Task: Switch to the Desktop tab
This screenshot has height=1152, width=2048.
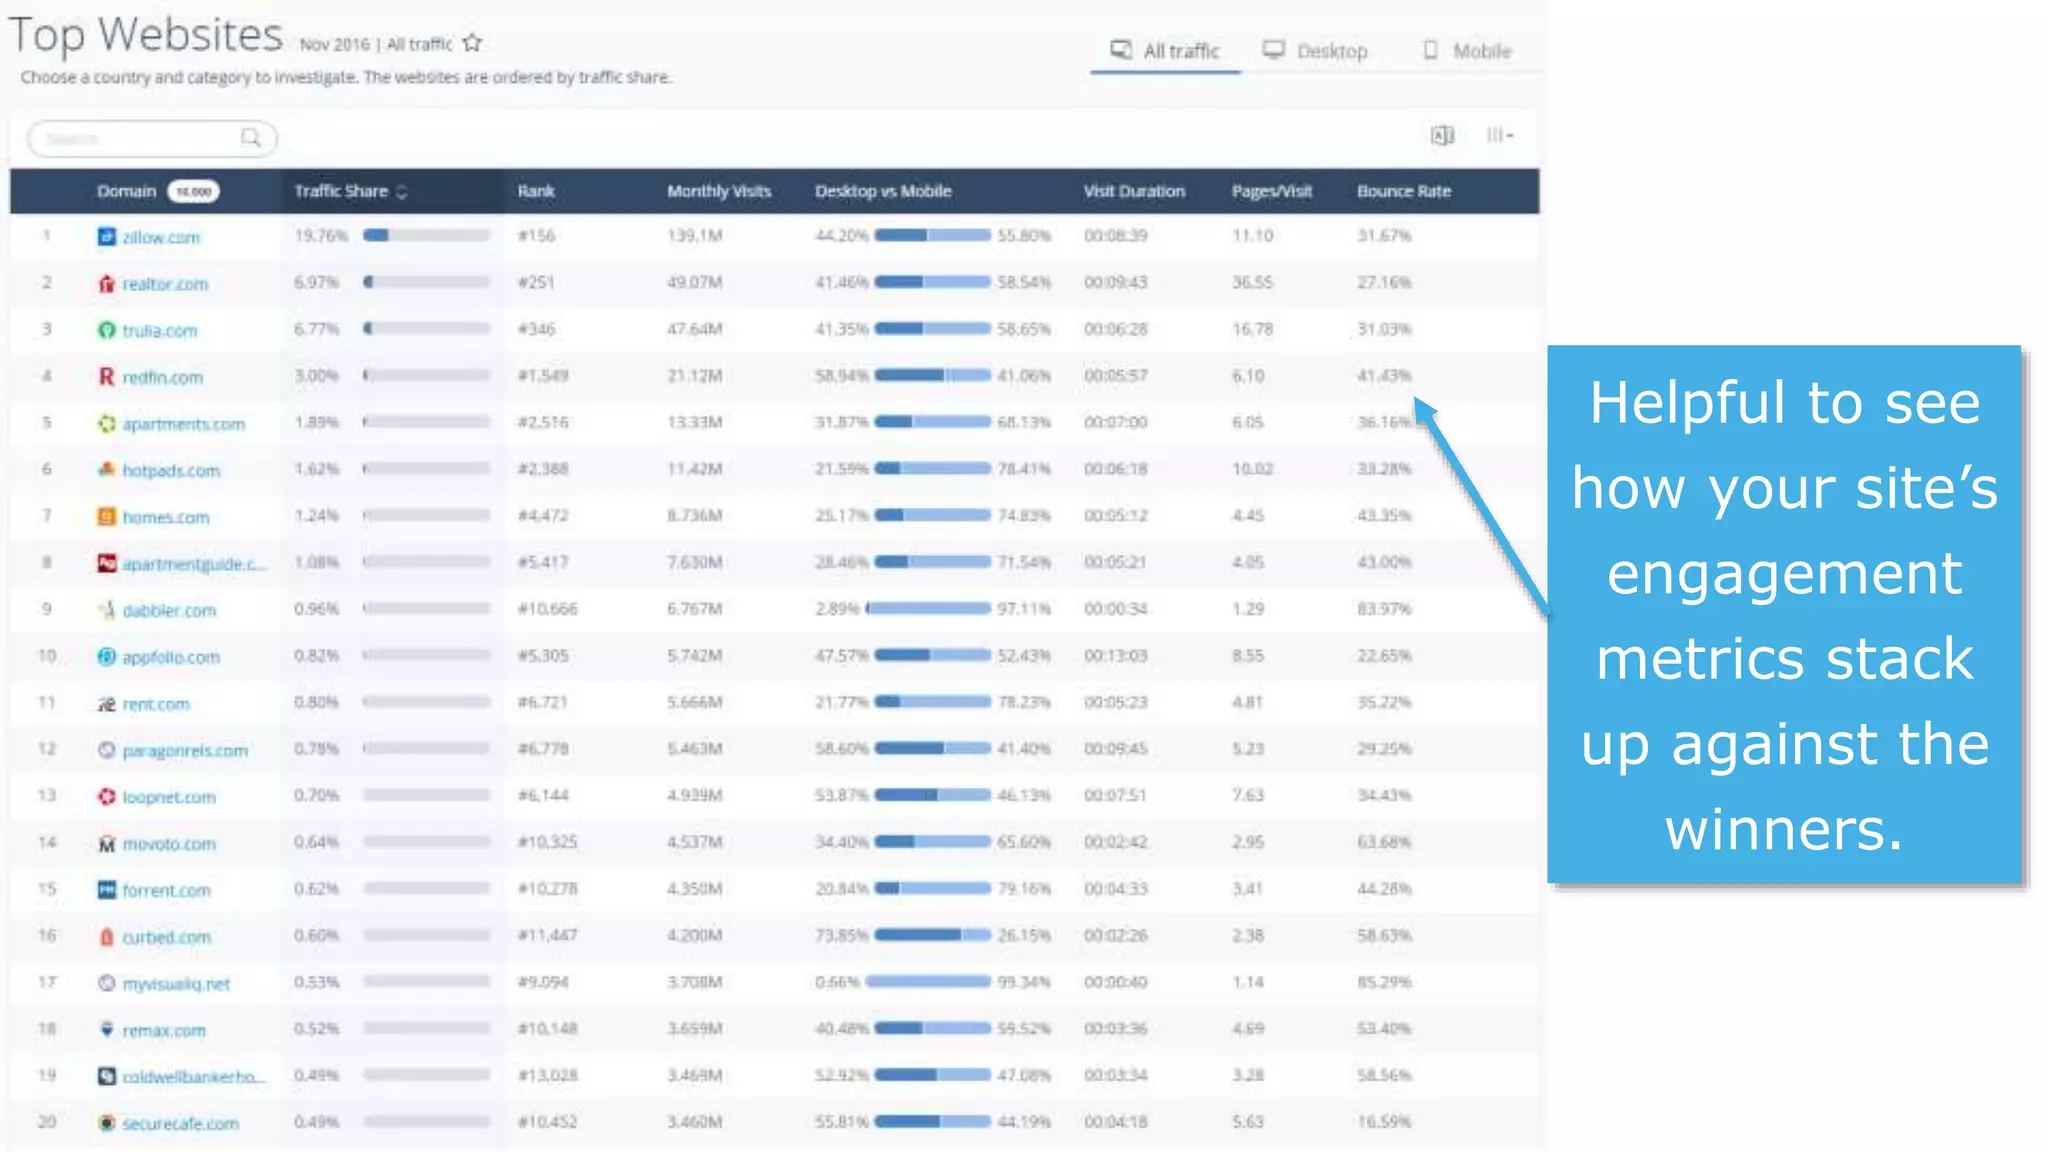Action: tap(1315, 50)
